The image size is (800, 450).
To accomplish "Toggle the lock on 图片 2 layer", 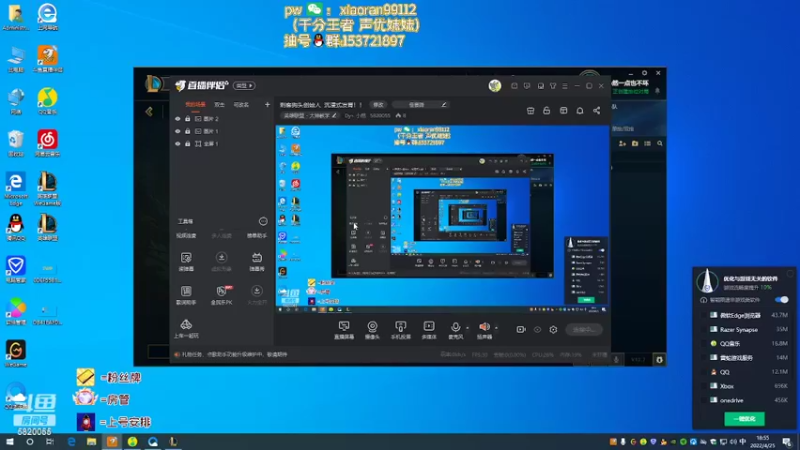I will coord(187,119).
